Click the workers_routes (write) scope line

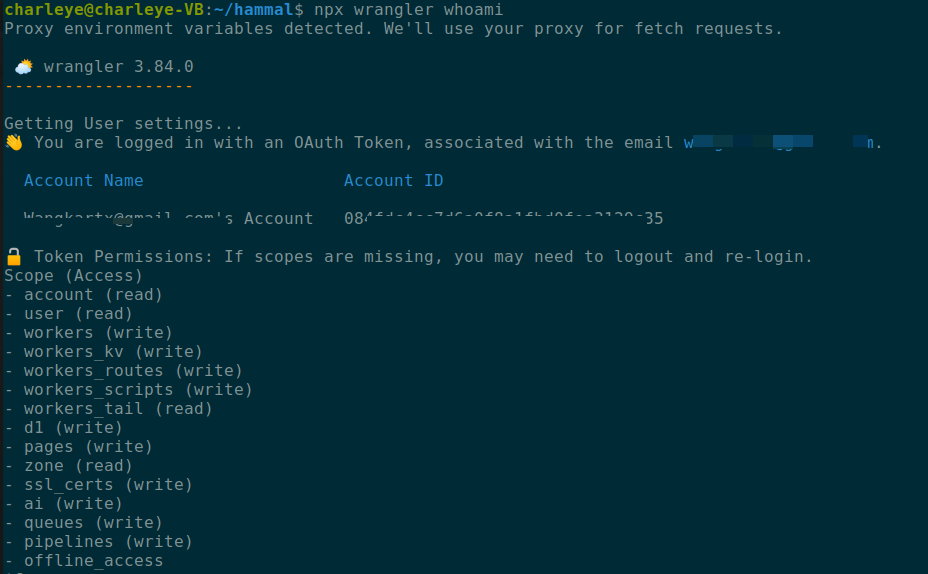pos(124,370)
